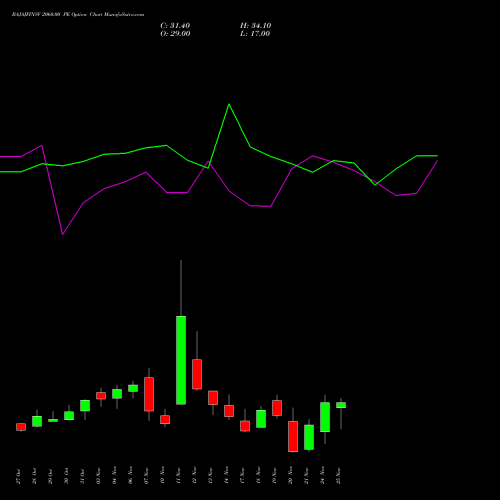Click the close value 'C: 31.40'
This screenshot has height=500, width=500.
tap(175, 26)
